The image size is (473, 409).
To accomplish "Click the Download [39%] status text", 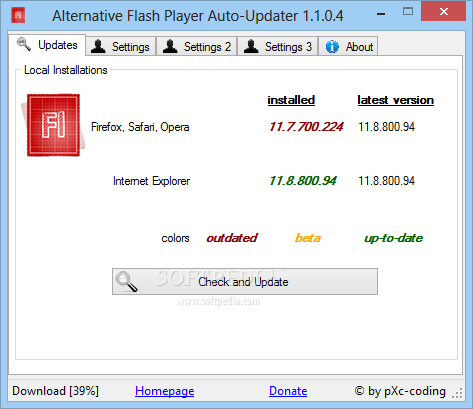I will [x=55, y=391].
